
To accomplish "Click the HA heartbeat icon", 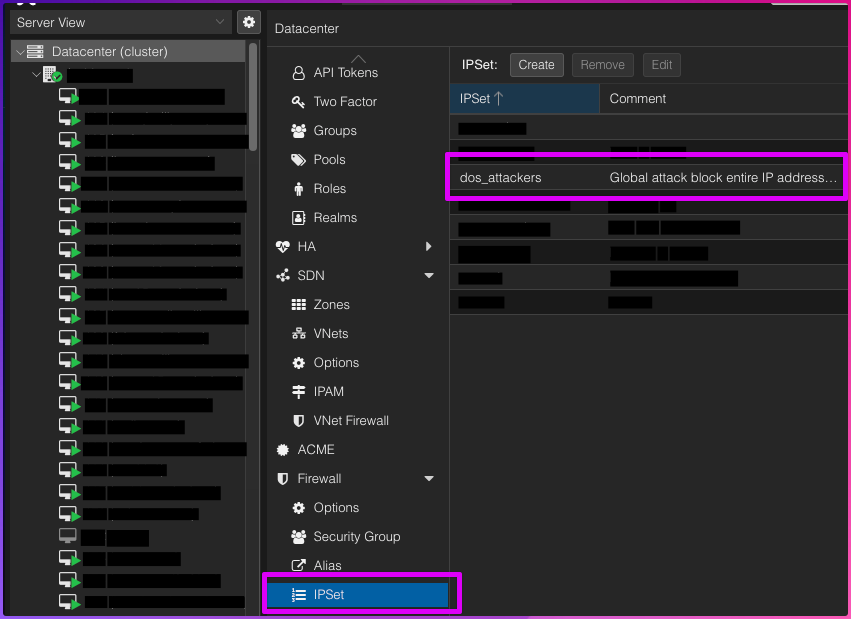I will tap(282, 247).
